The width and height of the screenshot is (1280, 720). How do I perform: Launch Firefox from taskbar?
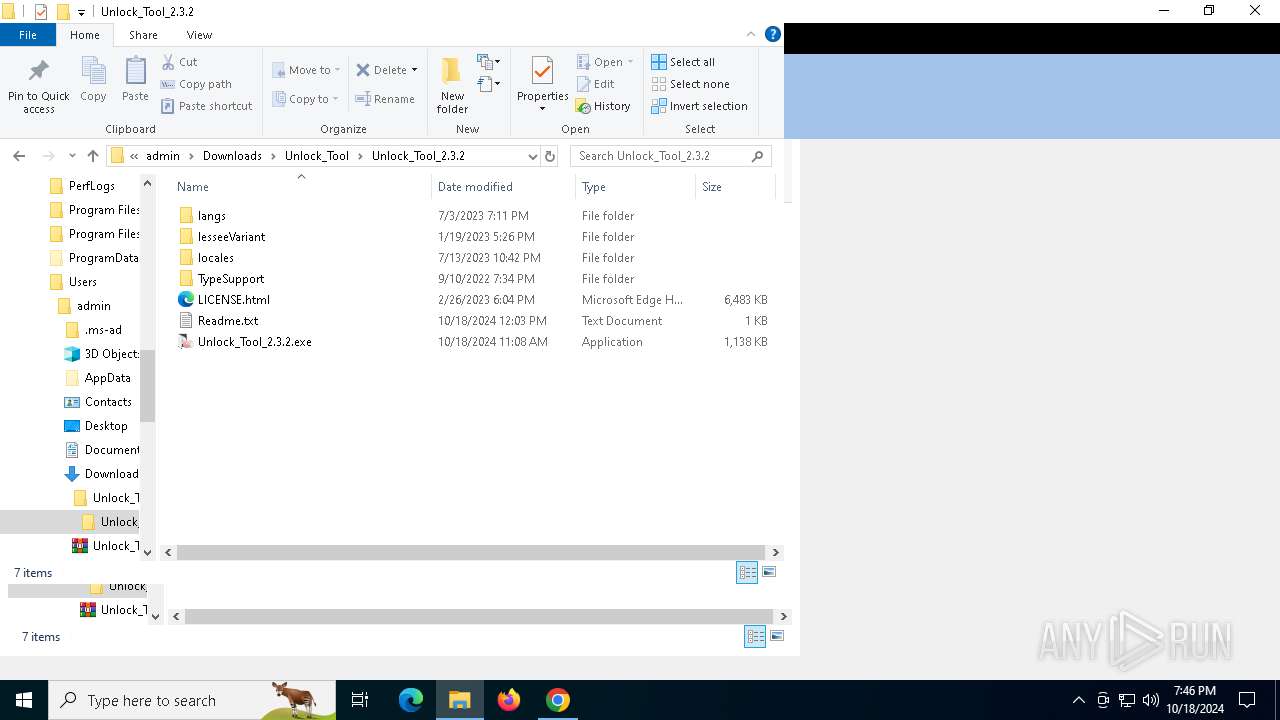tap(509, 700)
